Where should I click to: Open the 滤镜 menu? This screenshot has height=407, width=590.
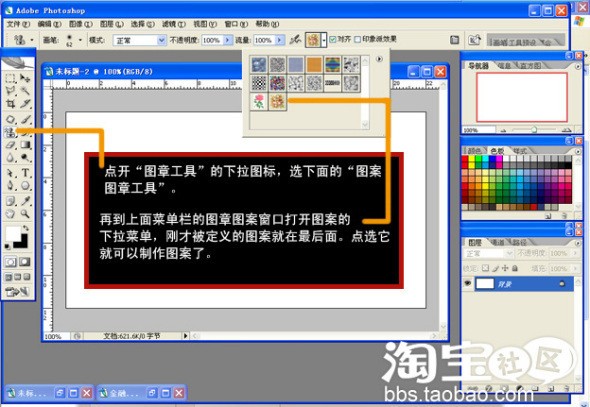[173, 24]
